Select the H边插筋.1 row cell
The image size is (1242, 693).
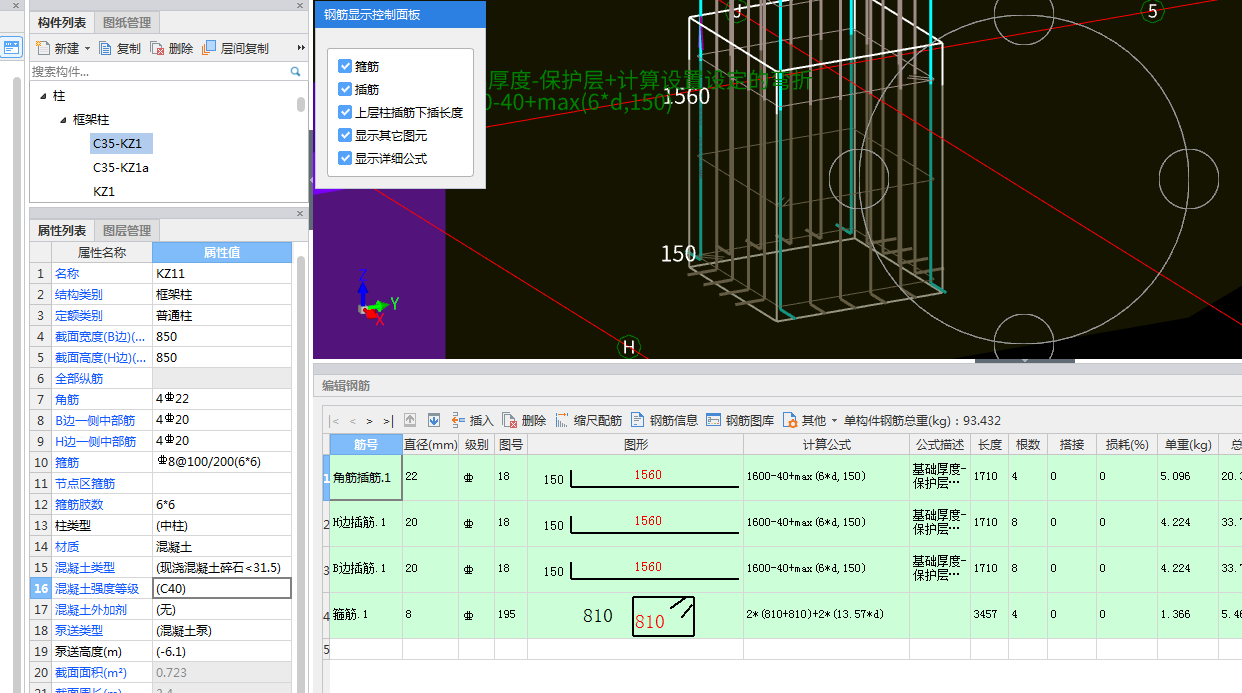(366, 524)
